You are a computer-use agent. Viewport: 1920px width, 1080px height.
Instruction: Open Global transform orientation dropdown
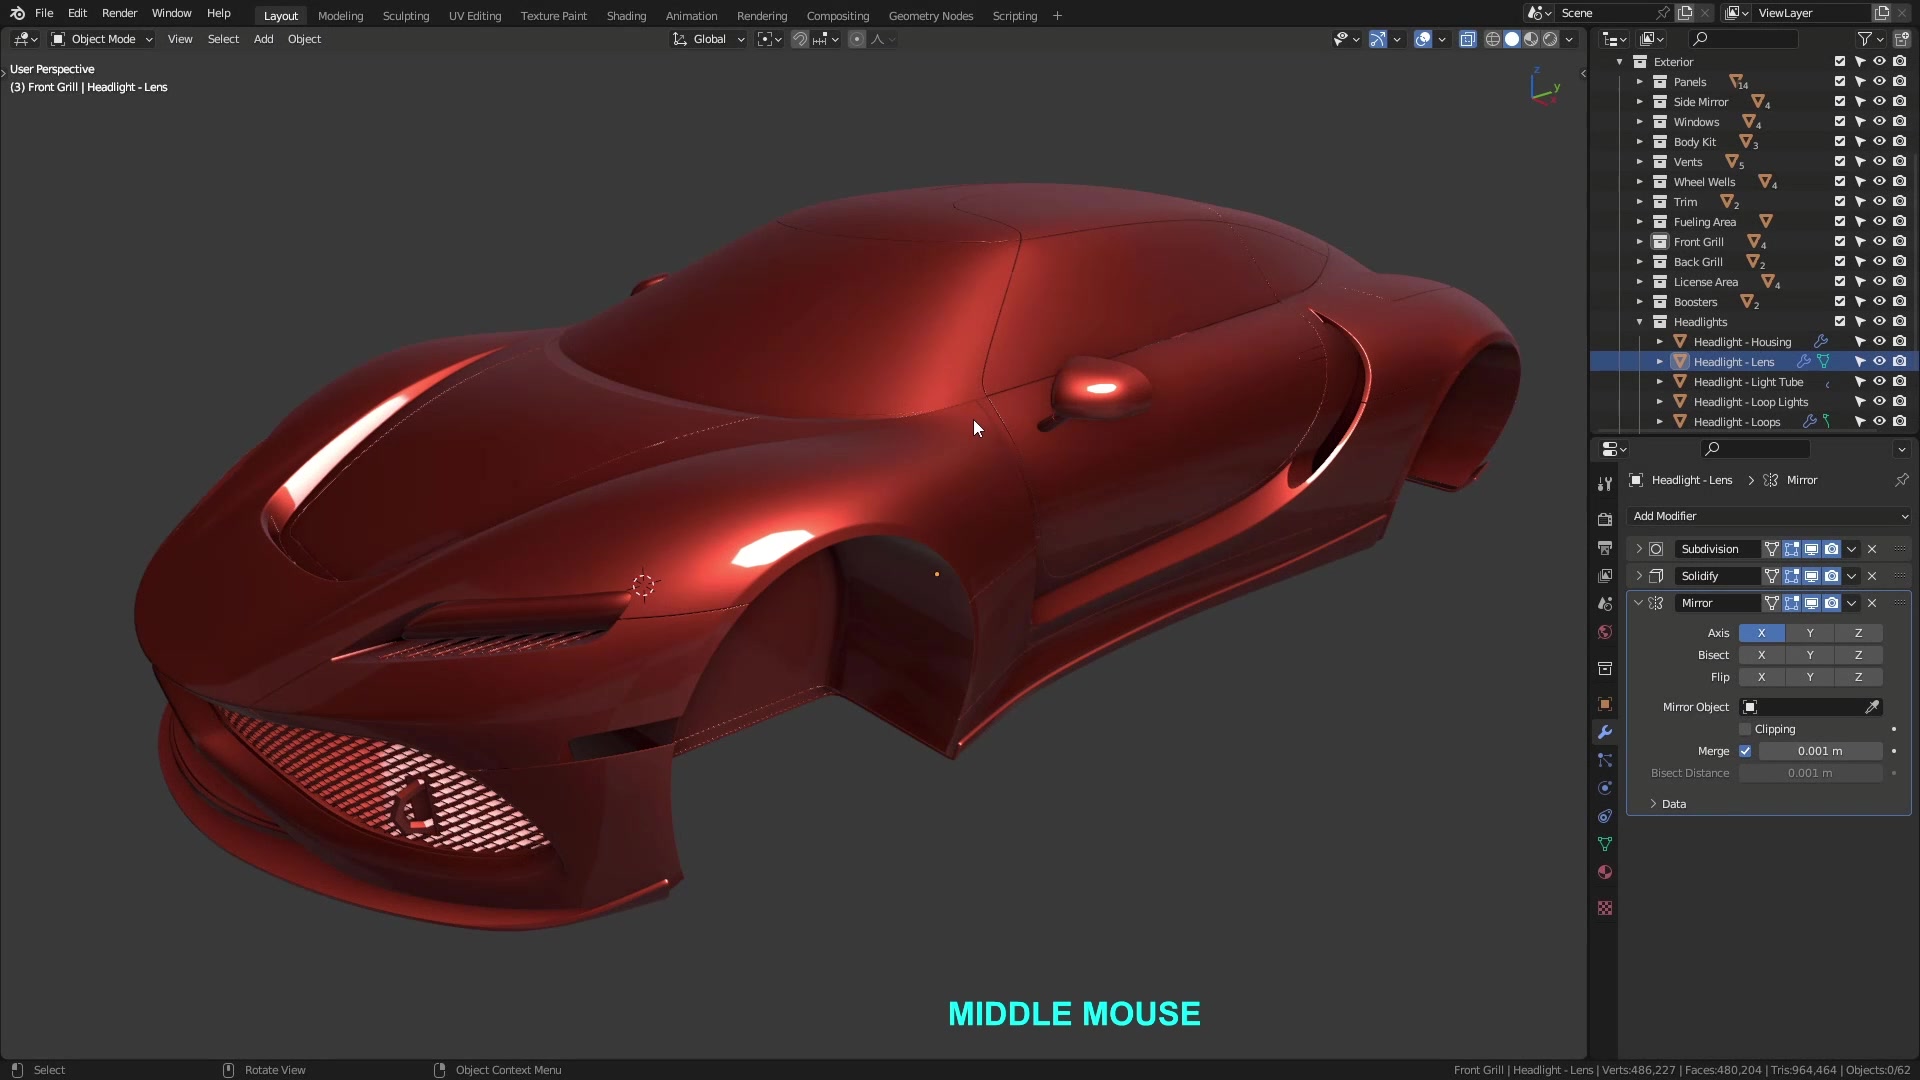point(709,39)
